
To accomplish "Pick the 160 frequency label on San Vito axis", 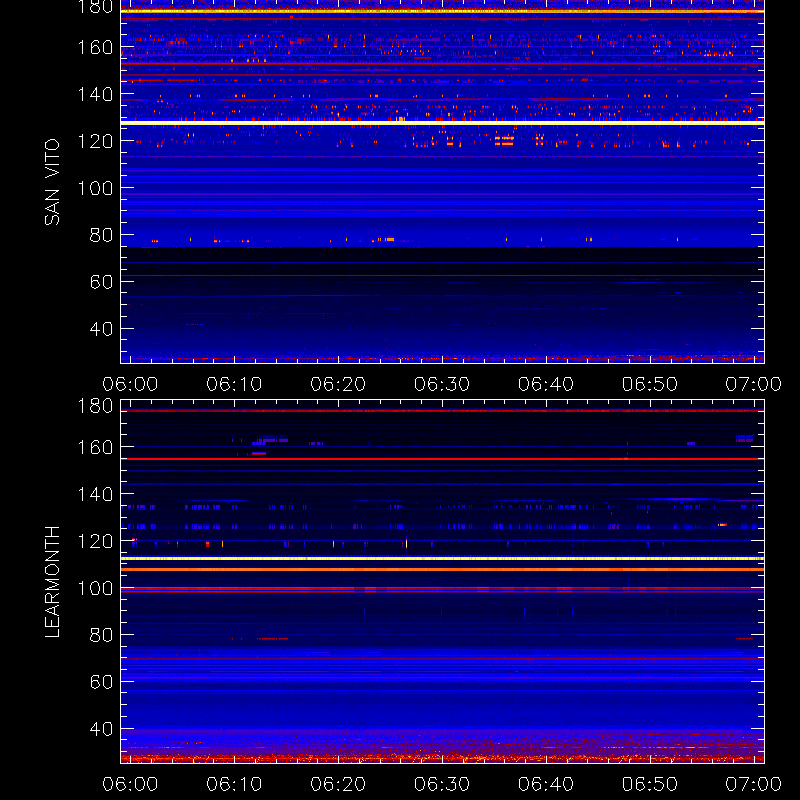I will click(x=95, y=47).
